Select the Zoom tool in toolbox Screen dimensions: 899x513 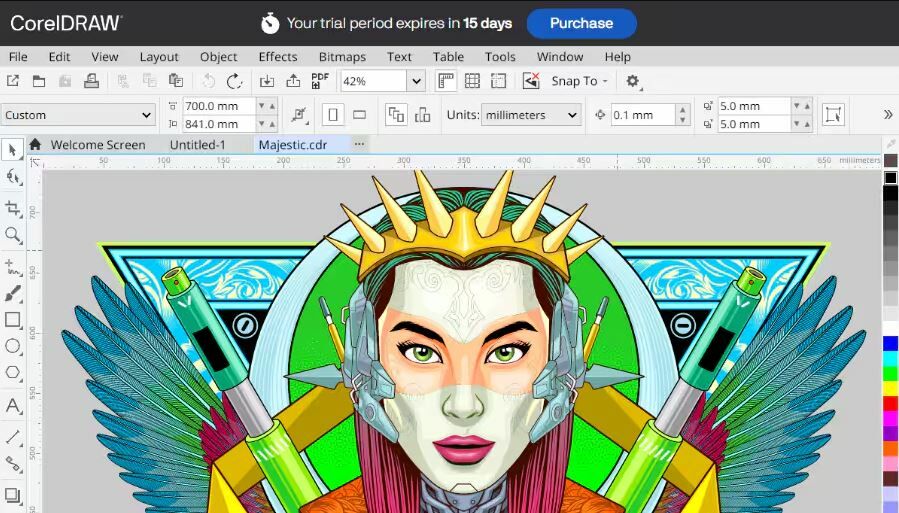(12, 234)
